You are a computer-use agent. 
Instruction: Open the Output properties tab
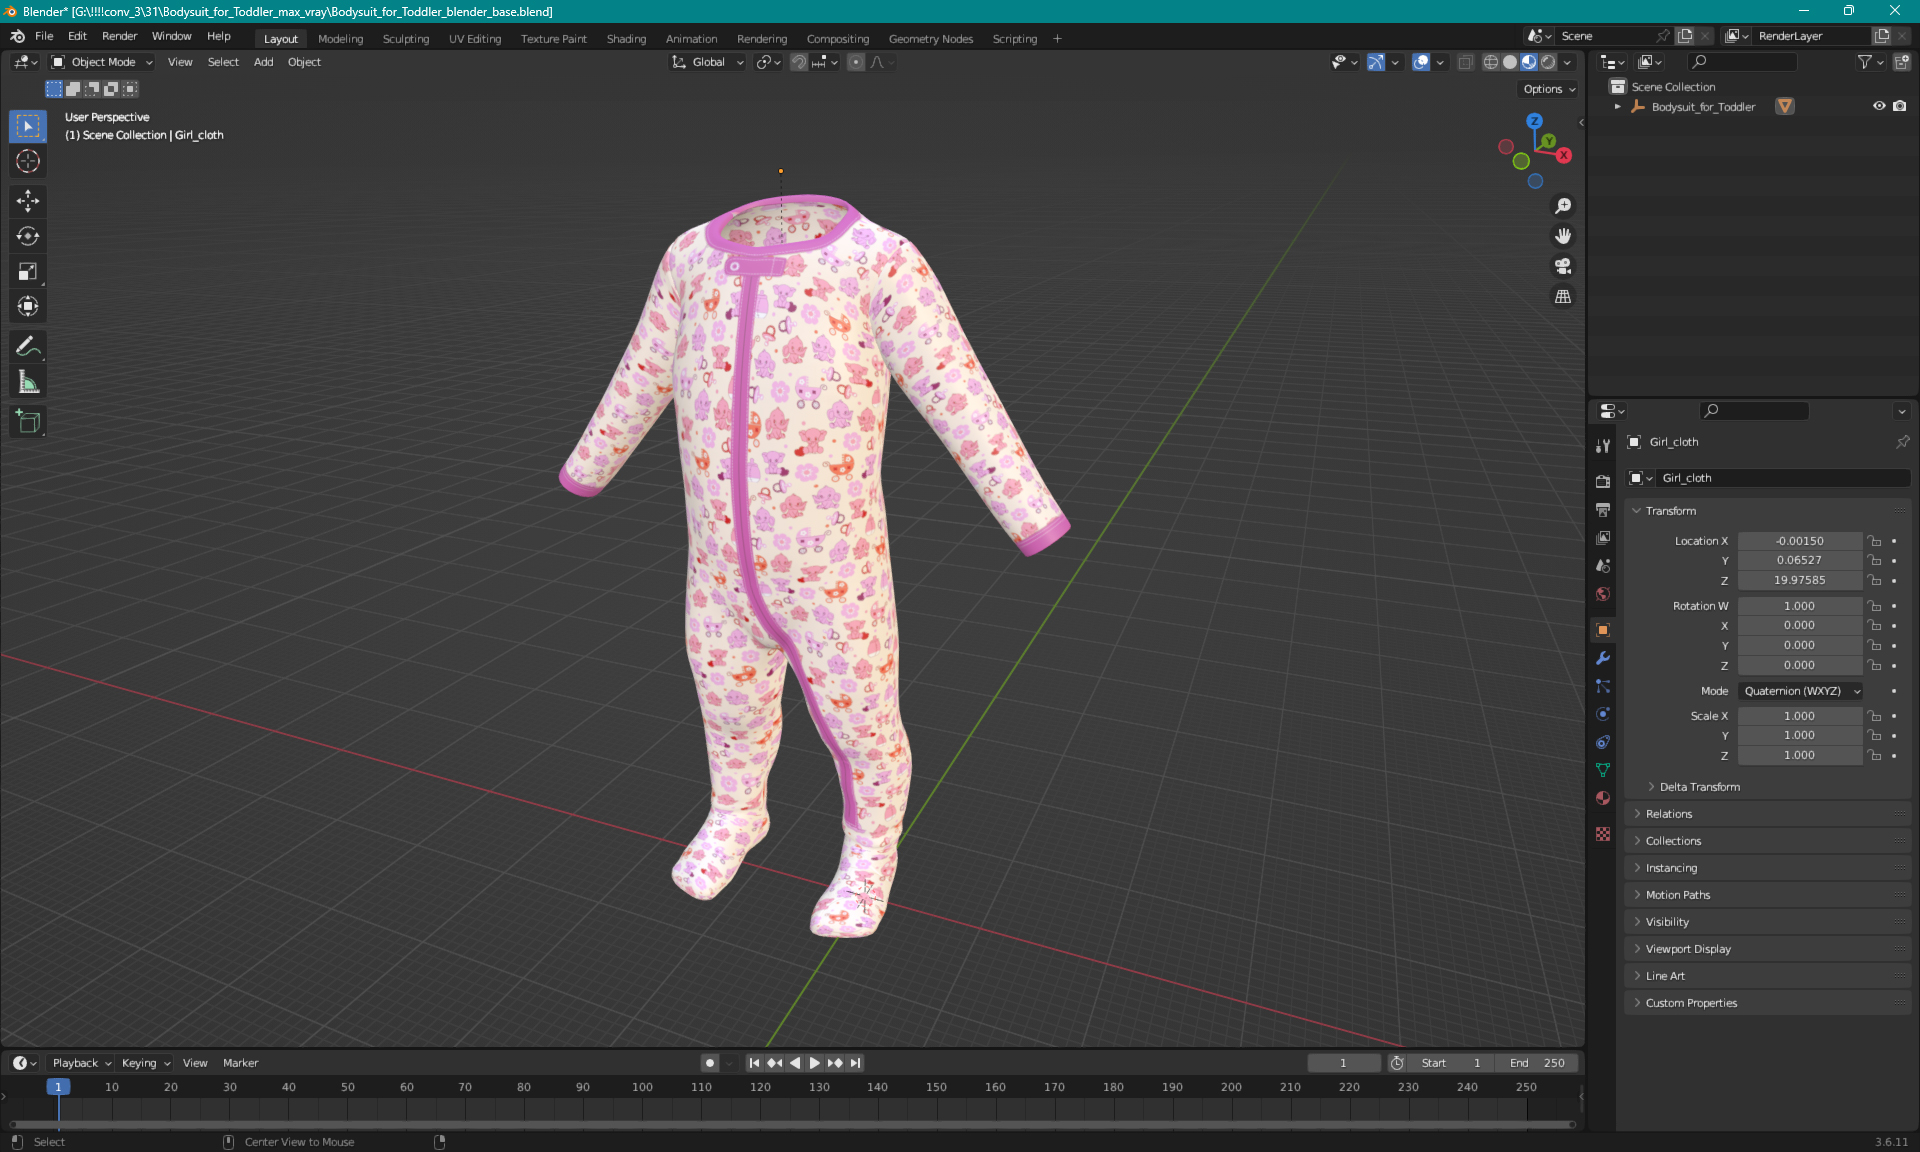pyautogui.click(x=1603, y=509)
